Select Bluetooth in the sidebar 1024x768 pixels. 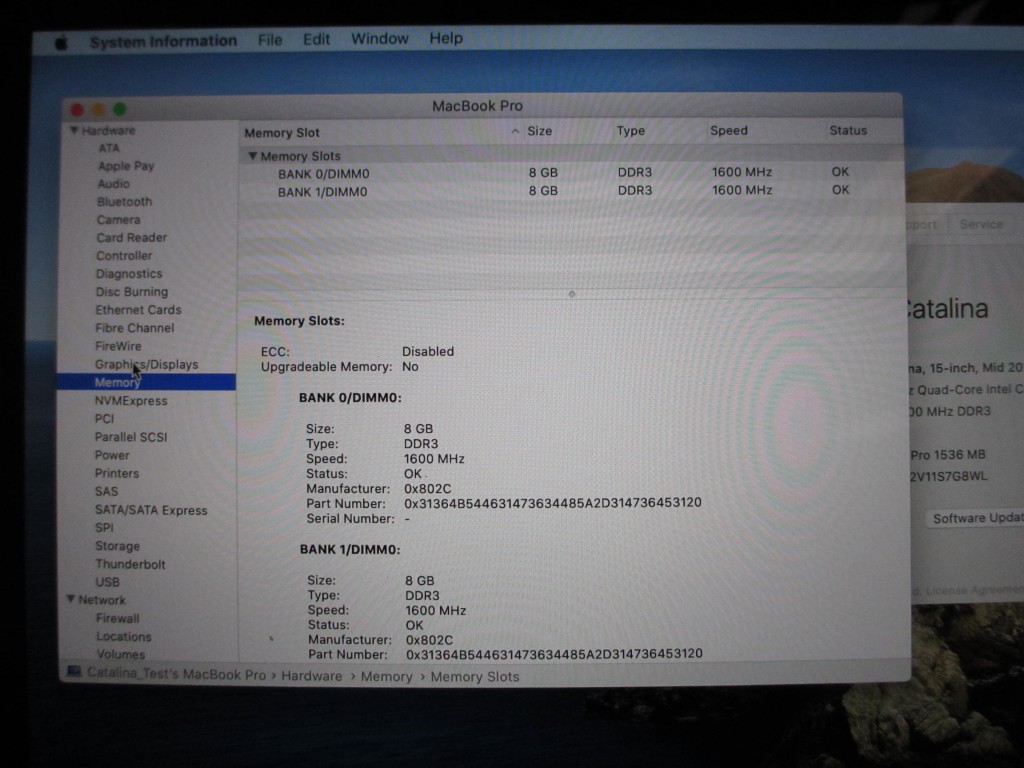[124, 202]
